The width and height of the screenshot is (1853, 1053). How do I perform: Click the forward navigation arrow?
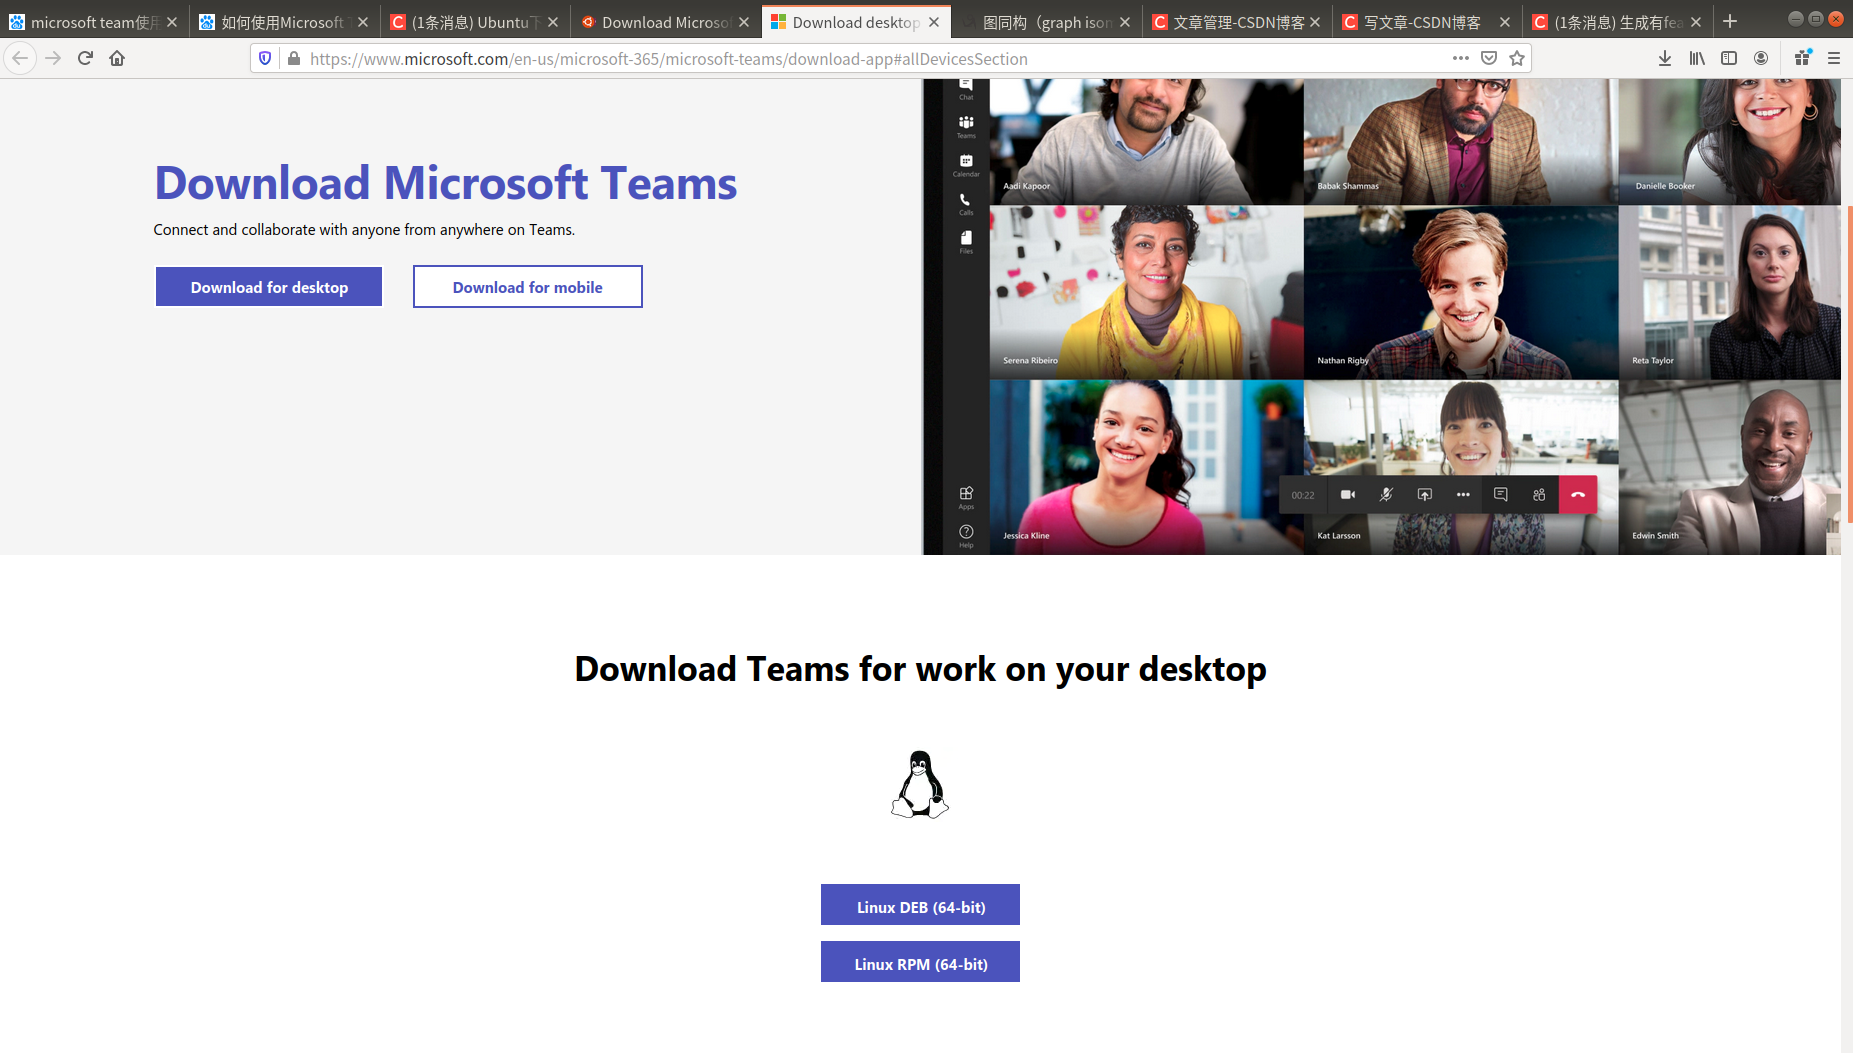coord(53,59)
